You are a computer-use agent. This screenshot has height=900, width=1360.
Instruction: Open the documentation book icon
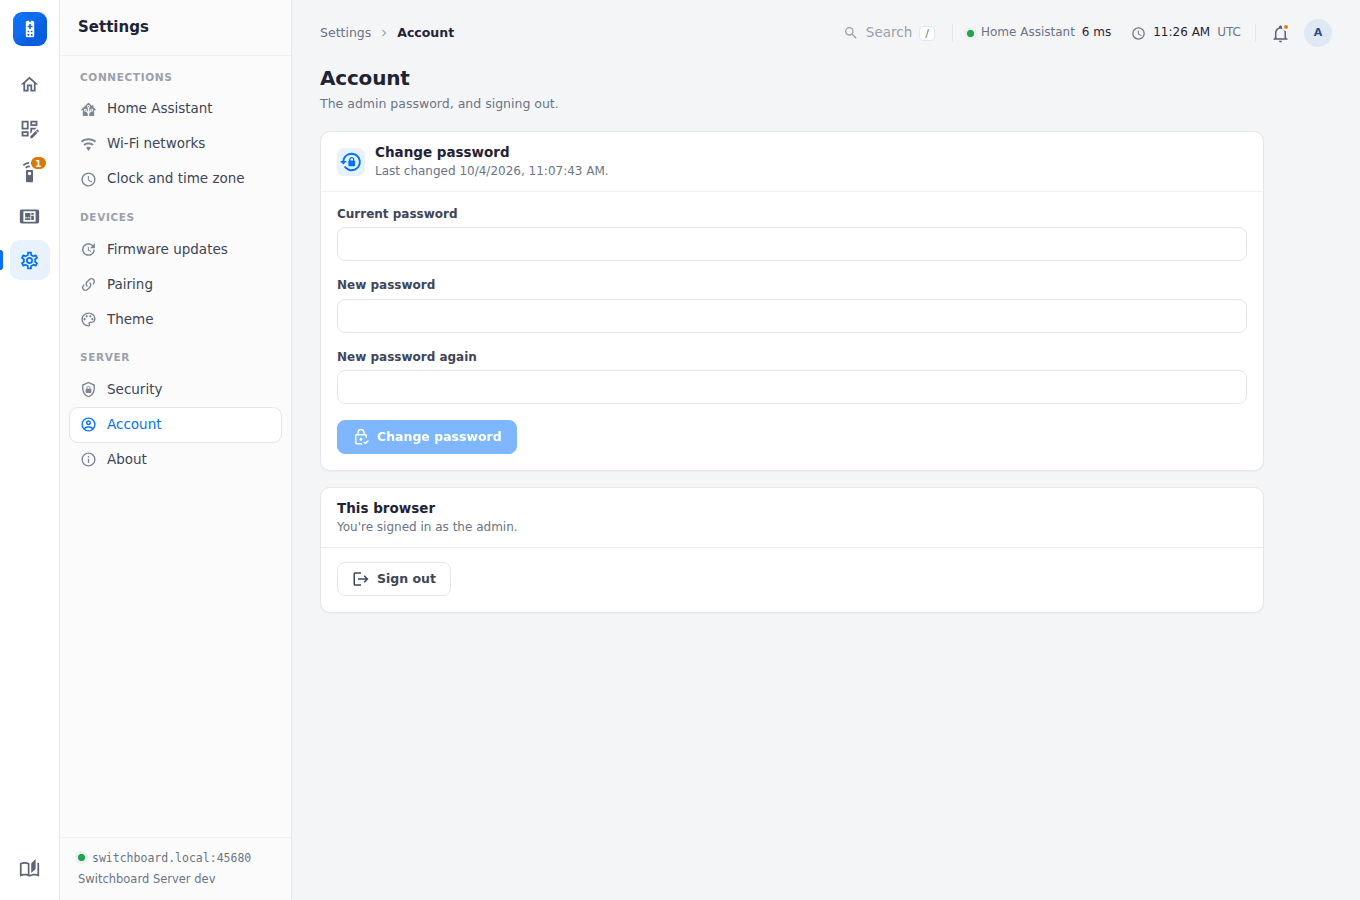click(x=30, y=868)
